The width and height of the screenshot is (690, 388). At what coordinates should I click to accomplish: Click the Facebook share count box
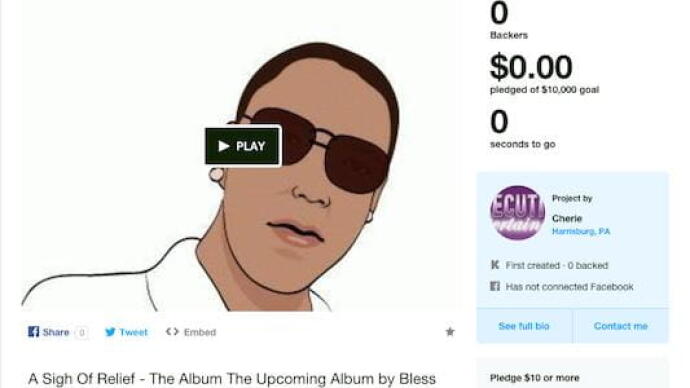(81, 333)
